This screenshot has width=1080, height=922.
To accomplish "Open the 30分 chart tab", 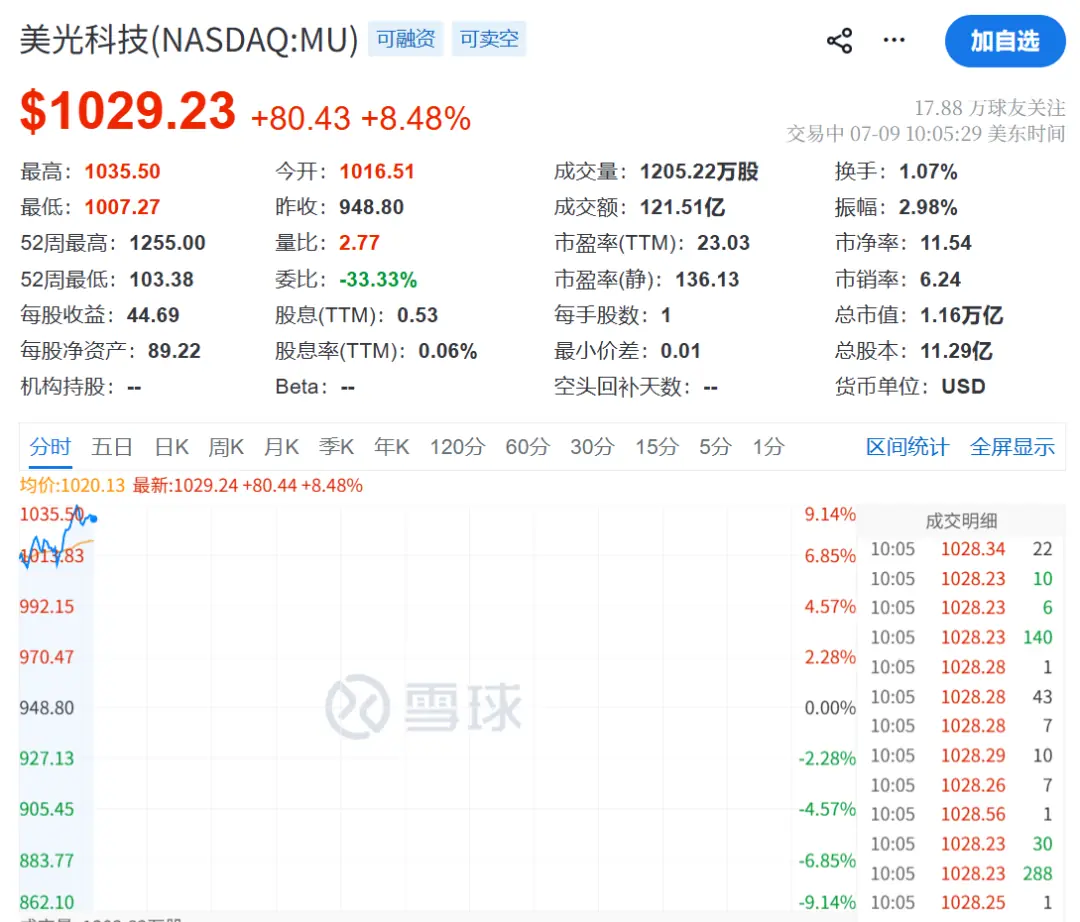I will coord(592,447).
